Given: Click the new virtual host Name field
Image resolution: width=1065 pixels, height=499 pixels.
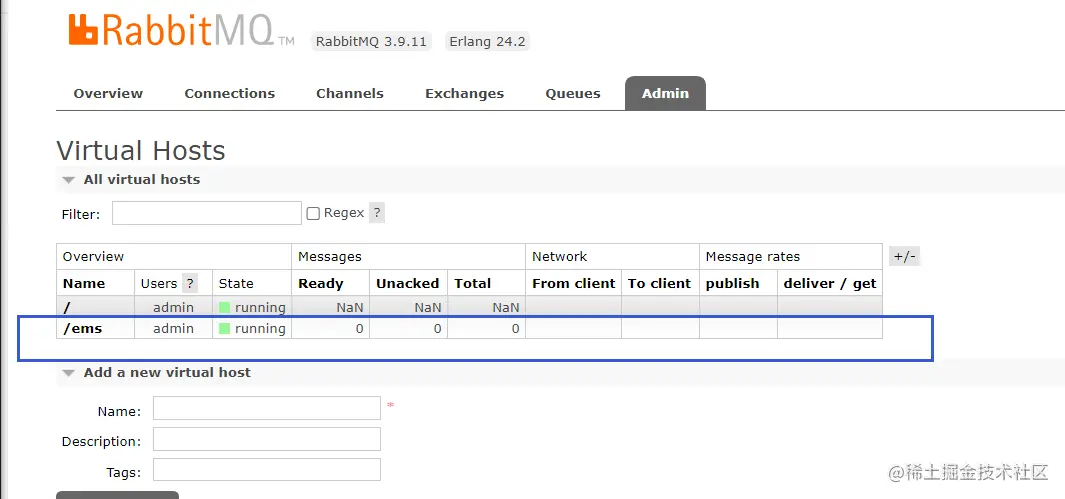Looking at the screenshot, I should [x=266, y=409].
